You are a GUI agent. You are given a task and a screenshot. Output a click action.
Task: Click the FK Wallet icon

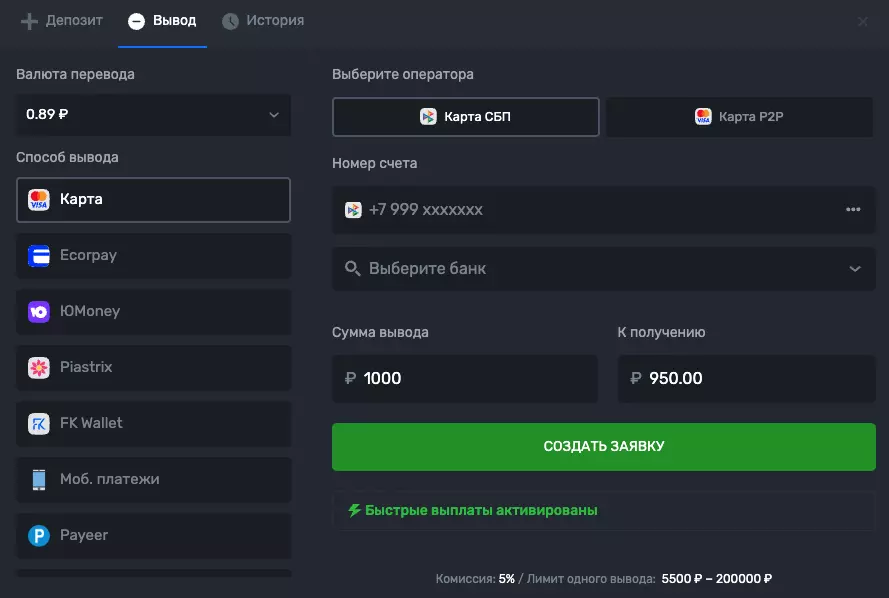tap(39, 423)
